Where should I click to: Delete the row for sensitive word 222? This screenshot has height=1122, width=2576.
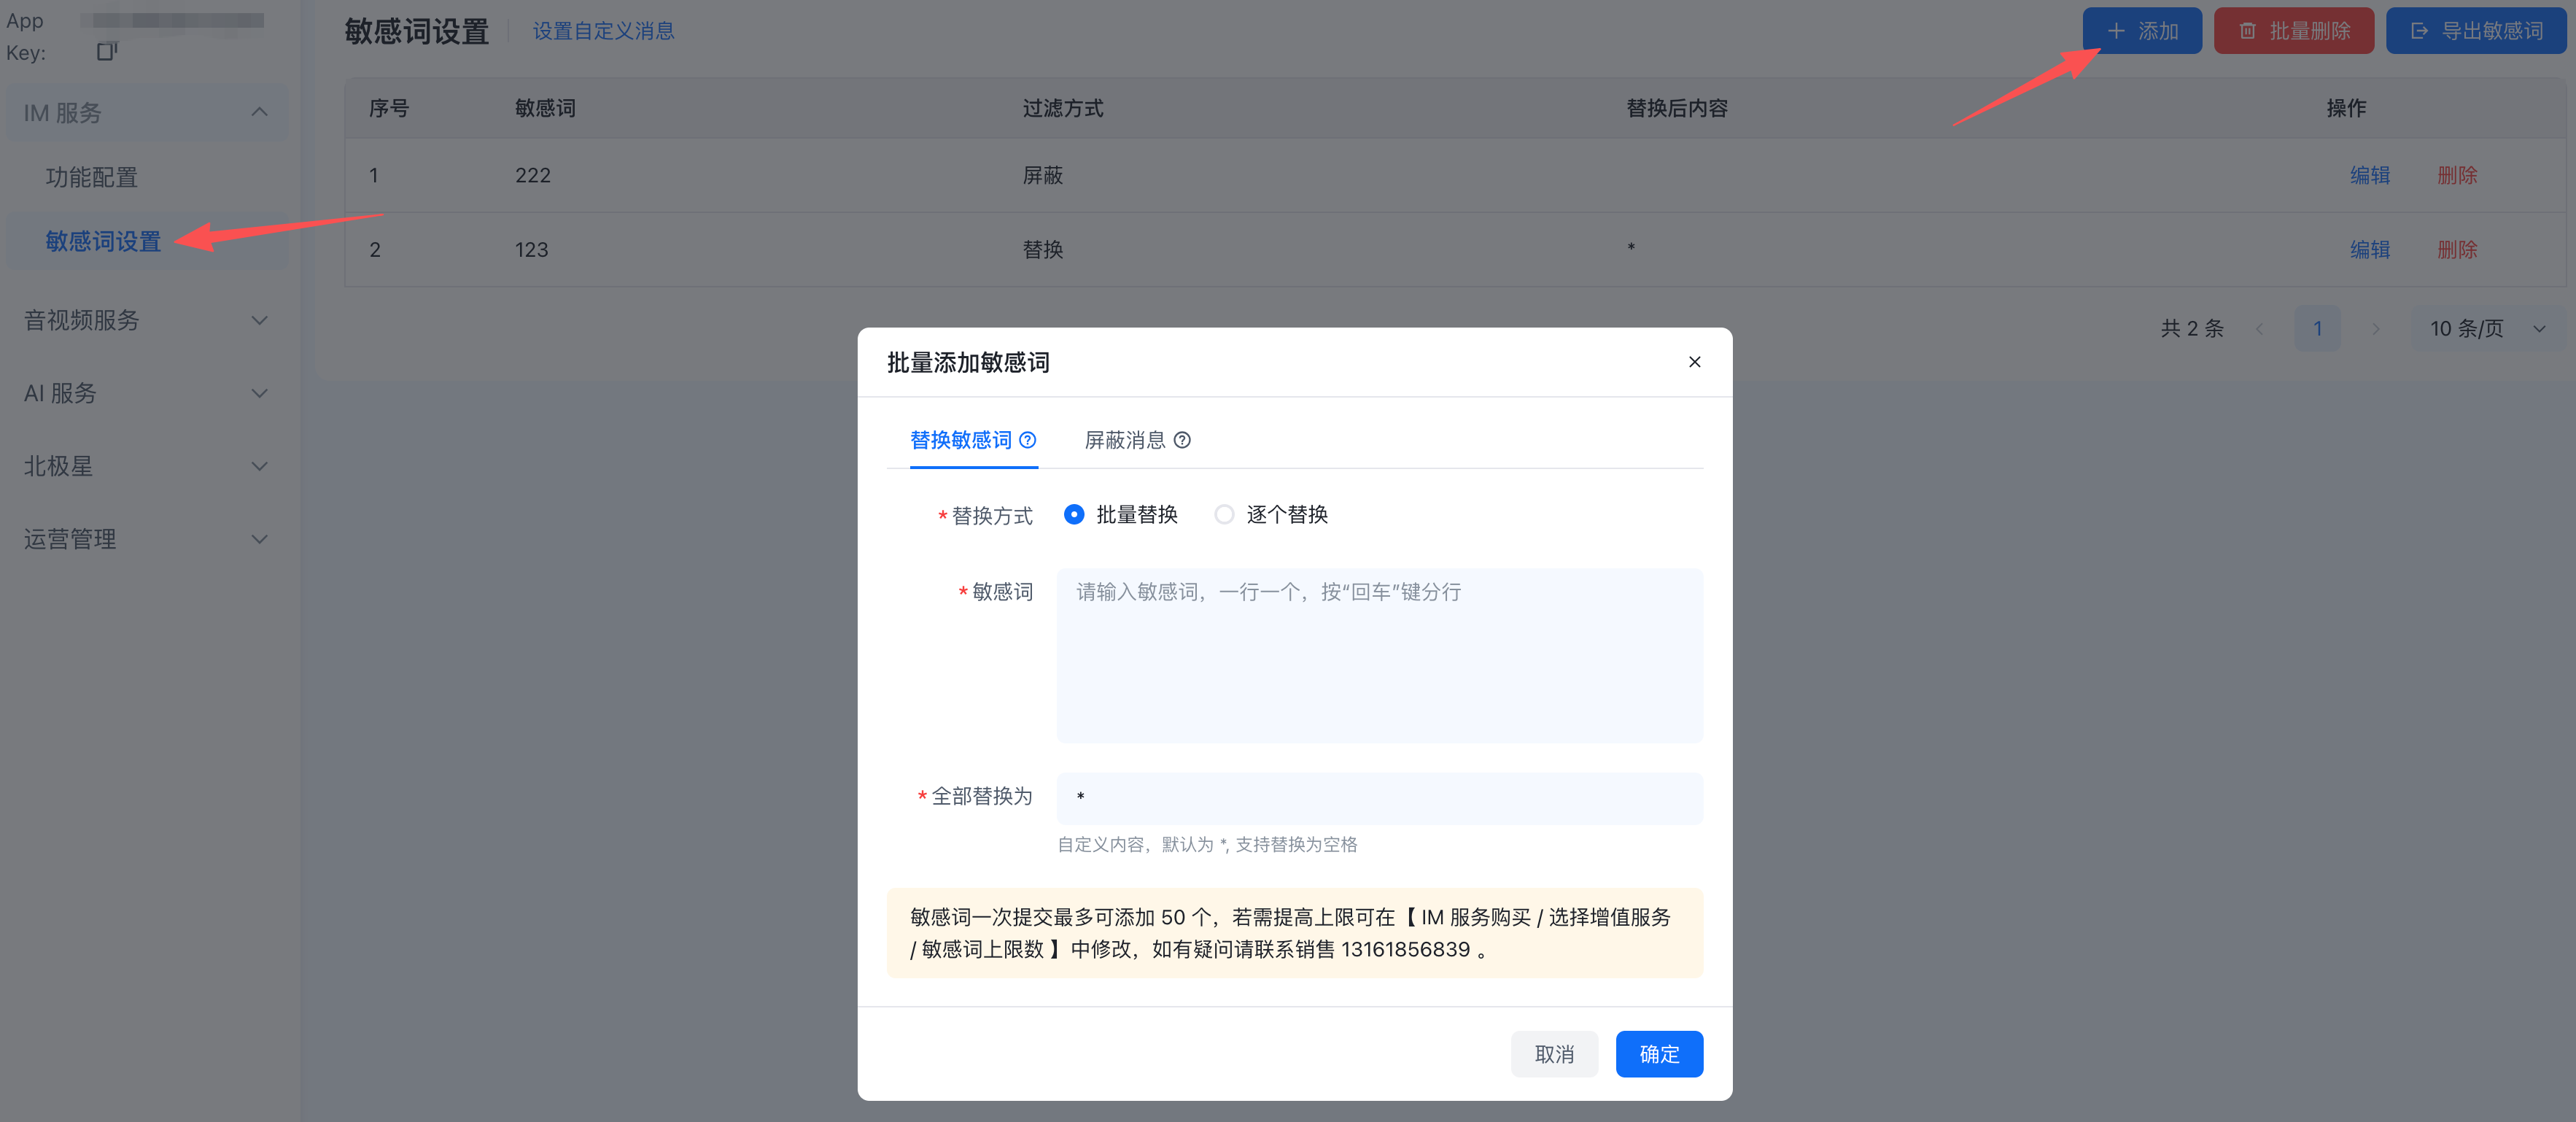pos(2457,175)
